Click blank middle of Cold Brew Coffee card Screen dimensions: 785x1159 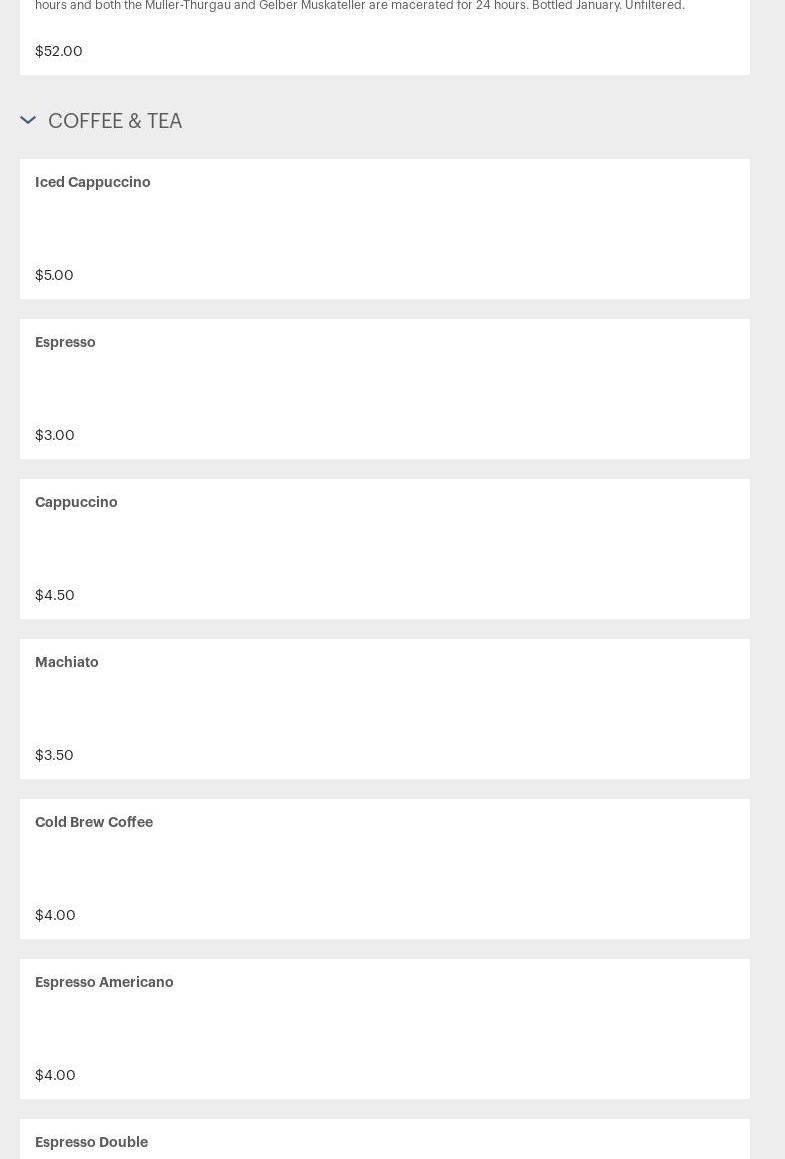pyautogui.click(x=385, y=868)
